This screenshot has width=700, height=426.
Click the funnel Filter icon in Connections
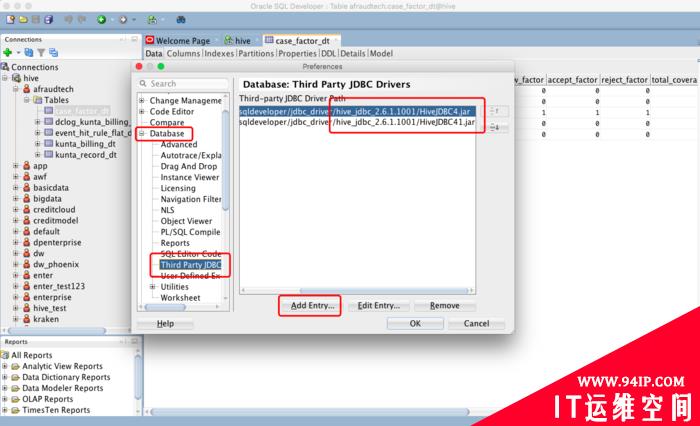pyautogui.click(x=41, y=53)
